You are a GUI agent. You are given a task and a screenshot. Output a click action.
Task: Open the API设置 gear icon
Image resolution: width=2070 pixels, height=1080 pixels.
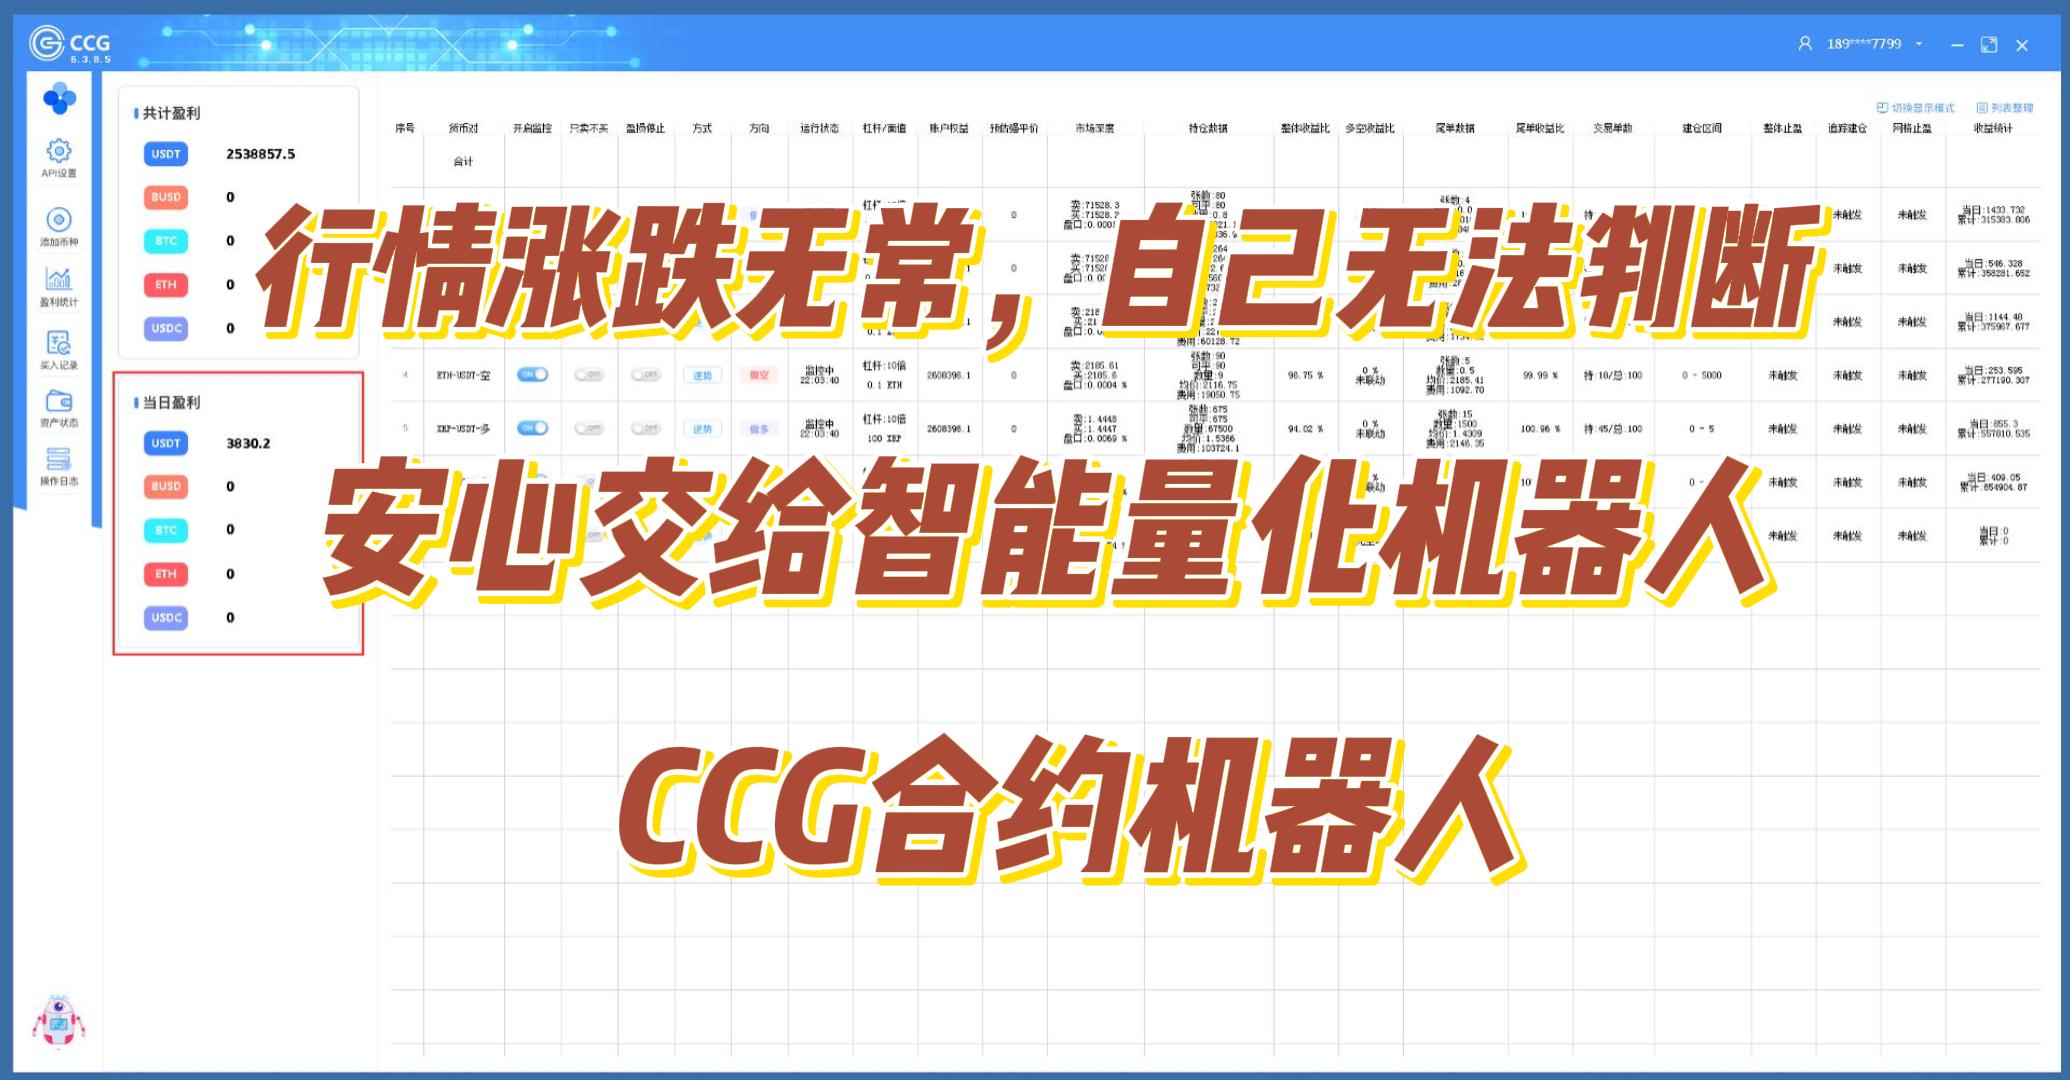(59, 152)
